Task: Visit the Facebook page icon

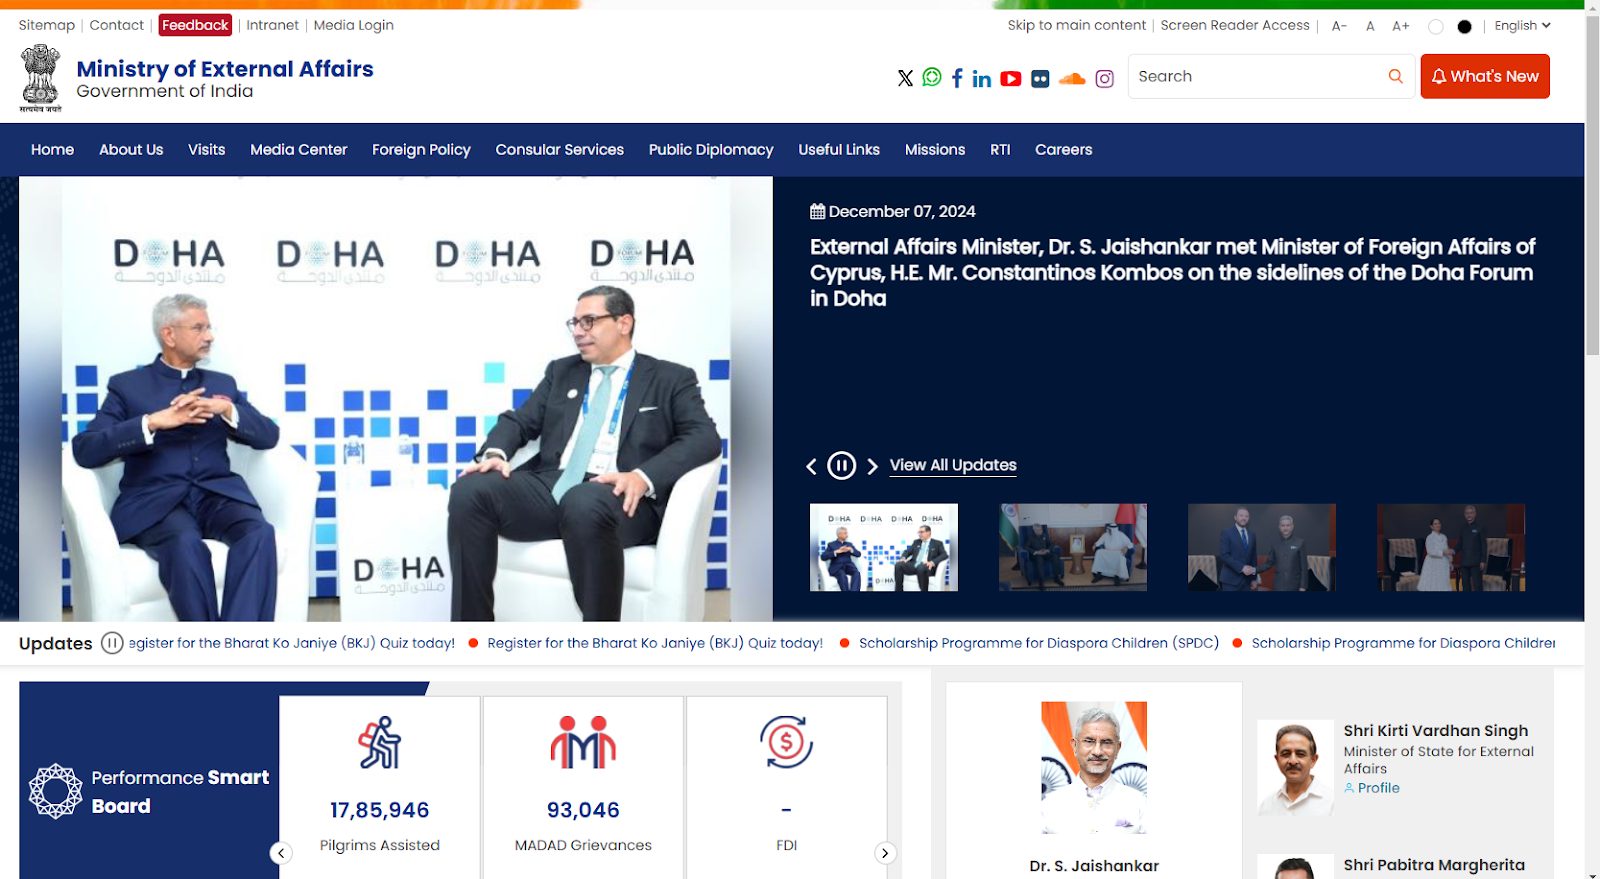Action: pos(957,78)
